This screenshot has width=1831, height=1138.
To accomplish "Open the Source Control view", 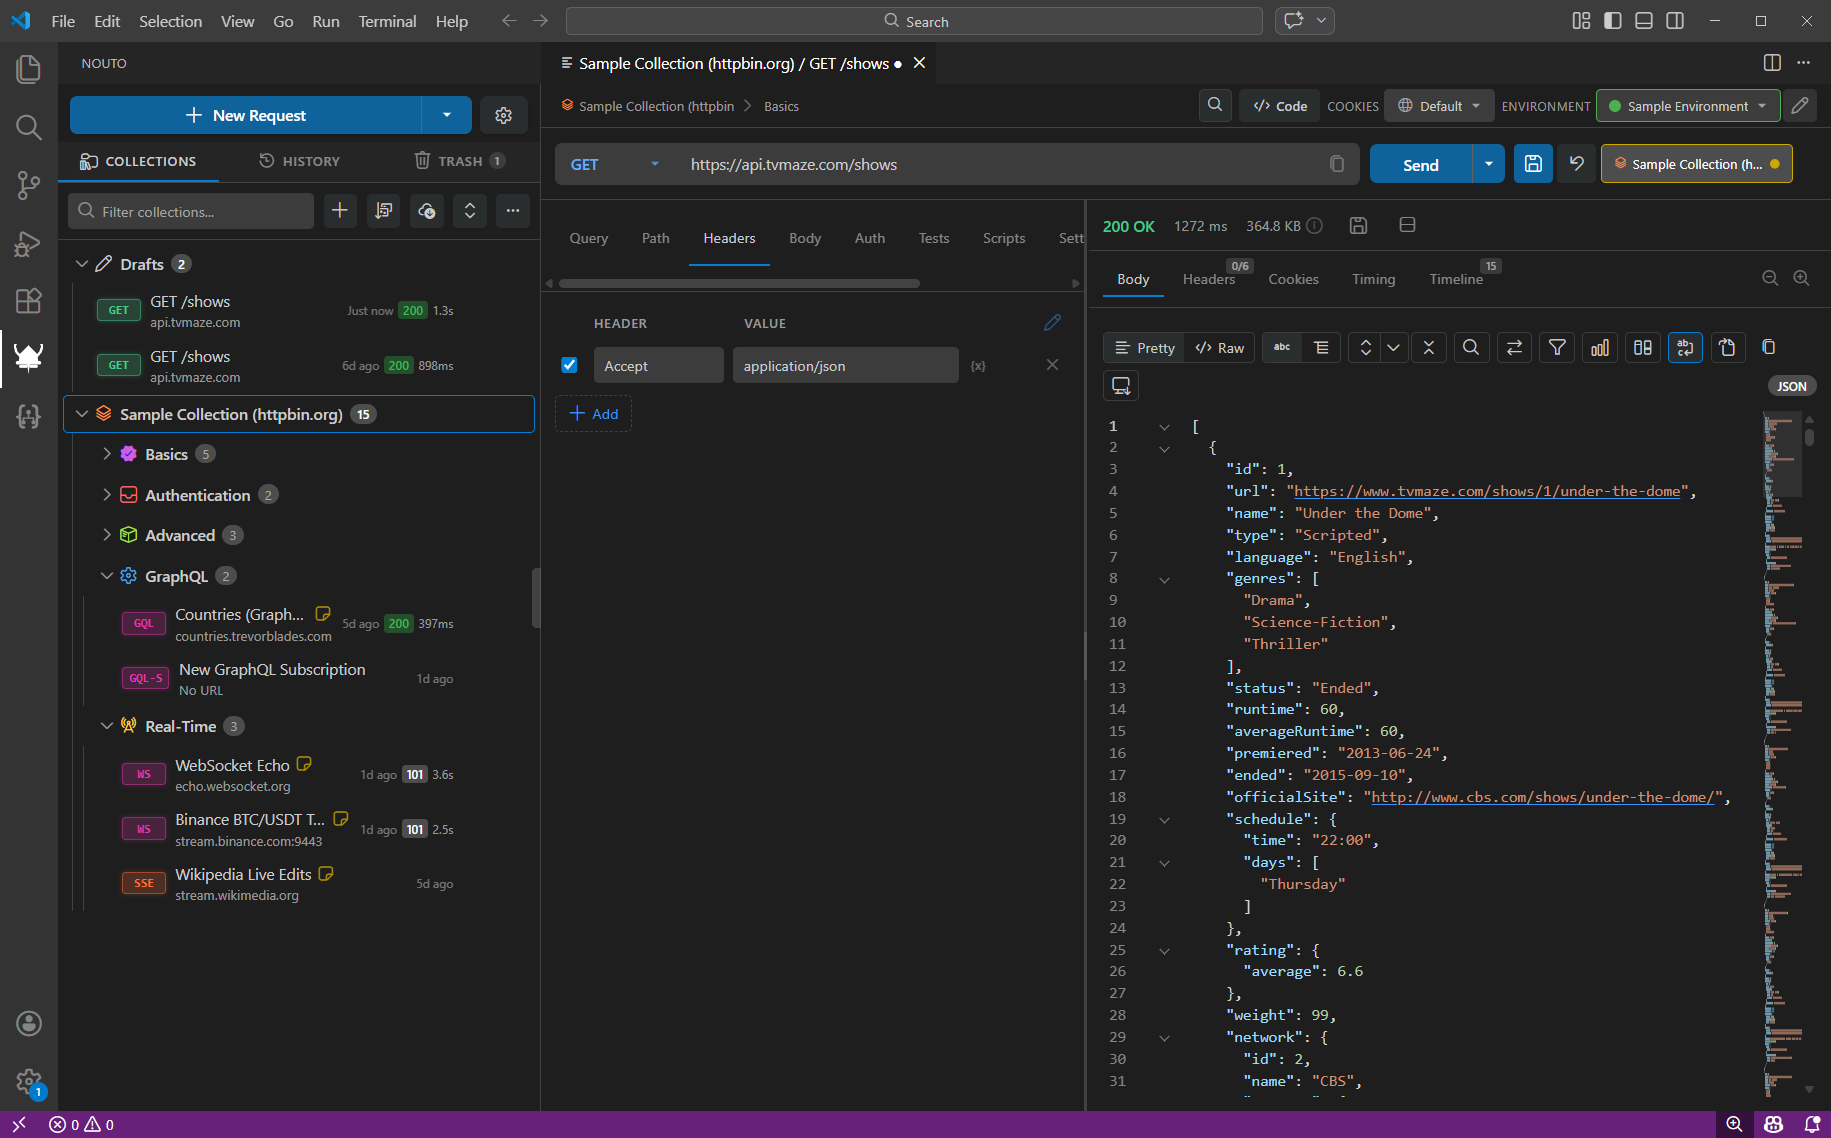I will [28, 185].
